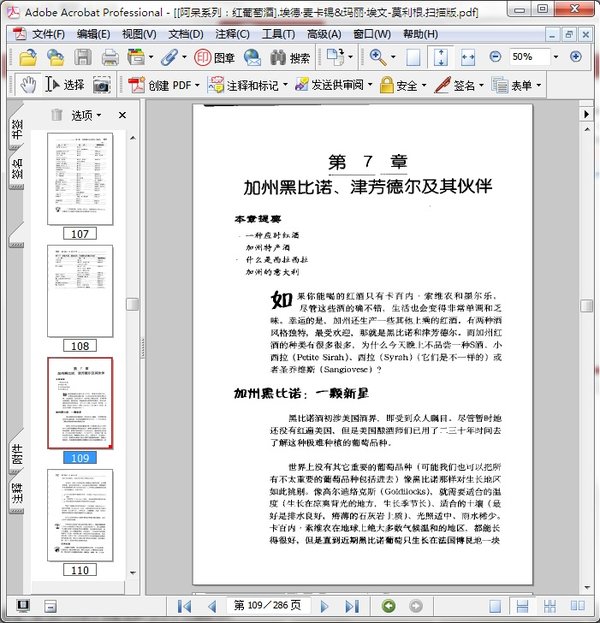
Task: Select the Hand tool
Action: 28,85
